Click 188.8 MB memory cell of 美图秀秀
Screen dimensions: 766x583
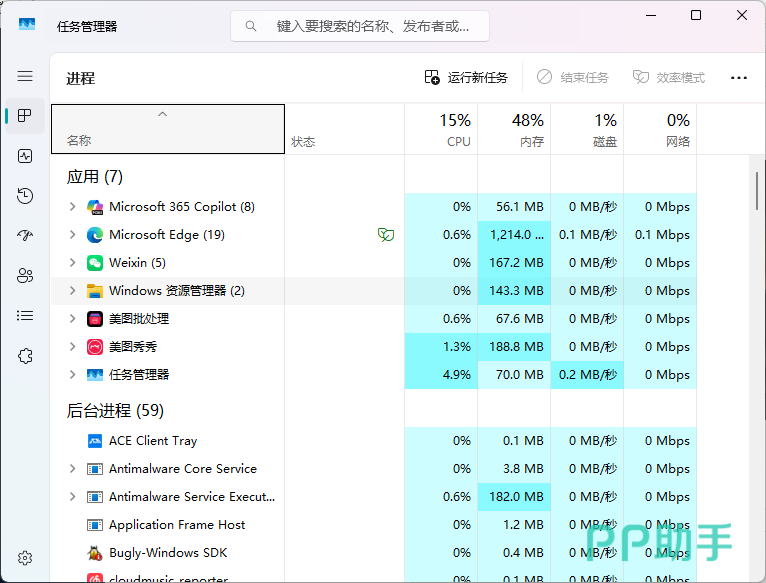click(x=514, y=347)
